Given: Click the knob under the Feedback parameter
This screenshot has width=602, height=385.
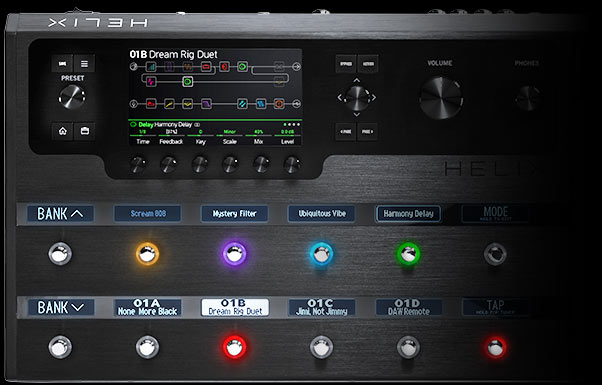Looking at the screenshot, I should (169, 164).
